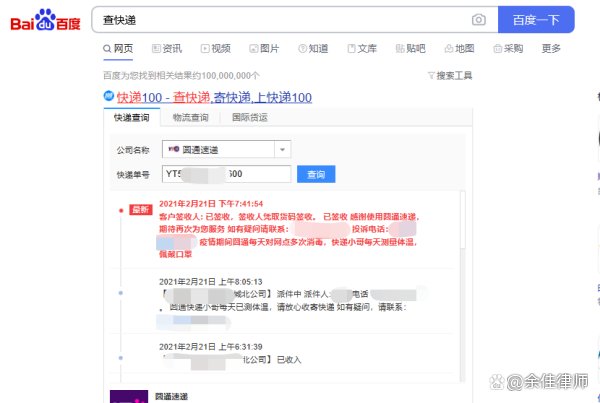The width and height of the screenshot is (600, 403).
Task: Focus the search box containing 查快递
Action: [x=295, y=20]
